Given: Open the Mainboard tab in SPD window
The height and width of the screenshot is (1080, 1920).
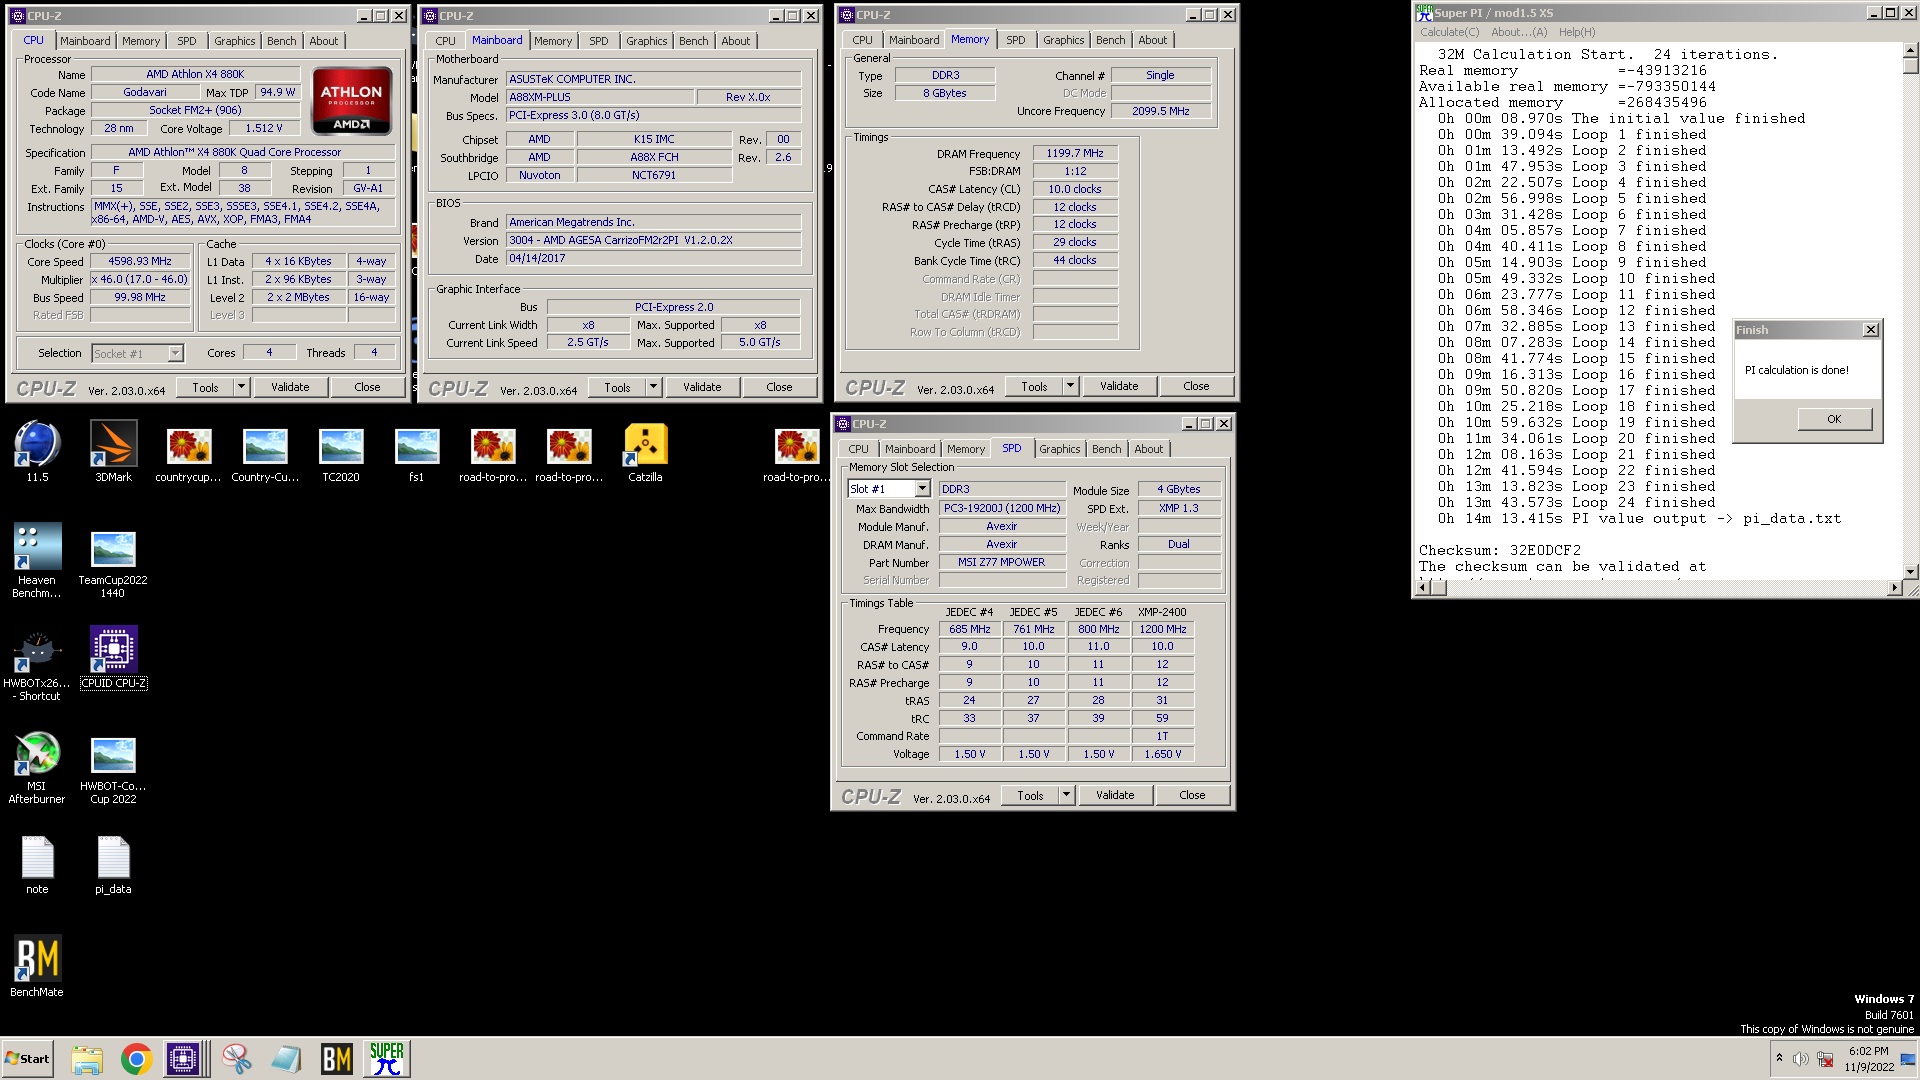Looking at the screenshot, I should click(x=910, y=449).
